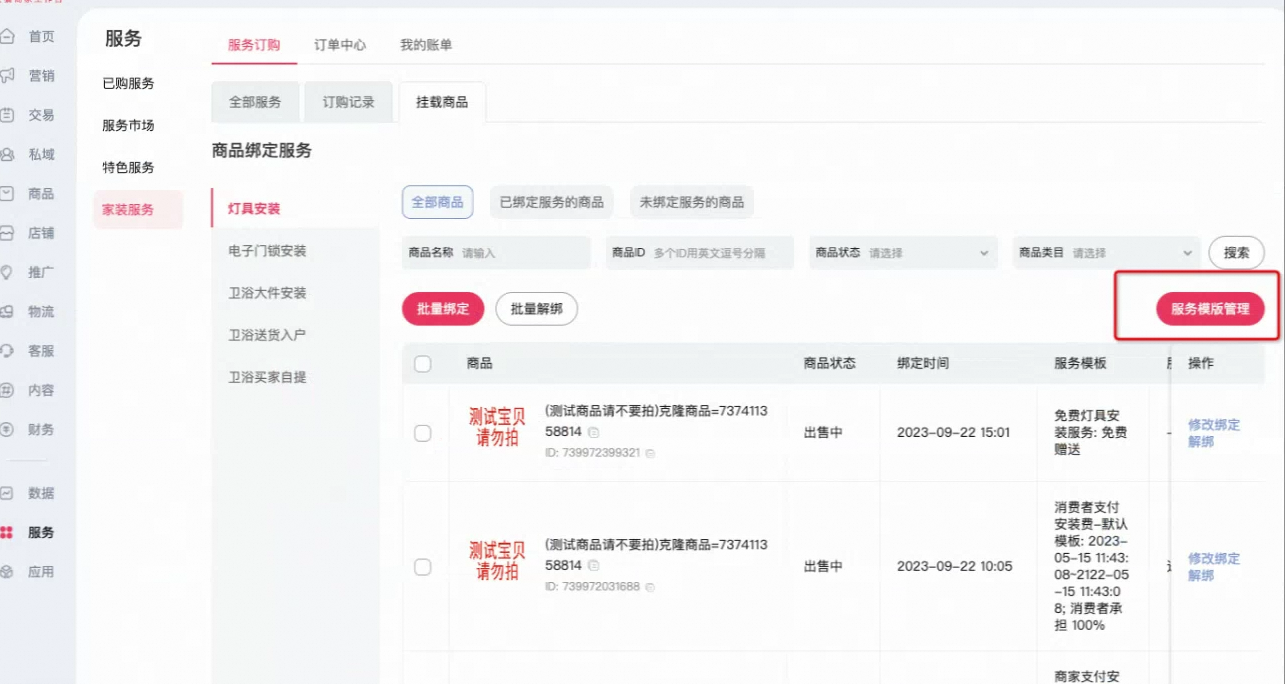
Task: Select 卫浴送货入户 service category
Action: click(267, 335)
